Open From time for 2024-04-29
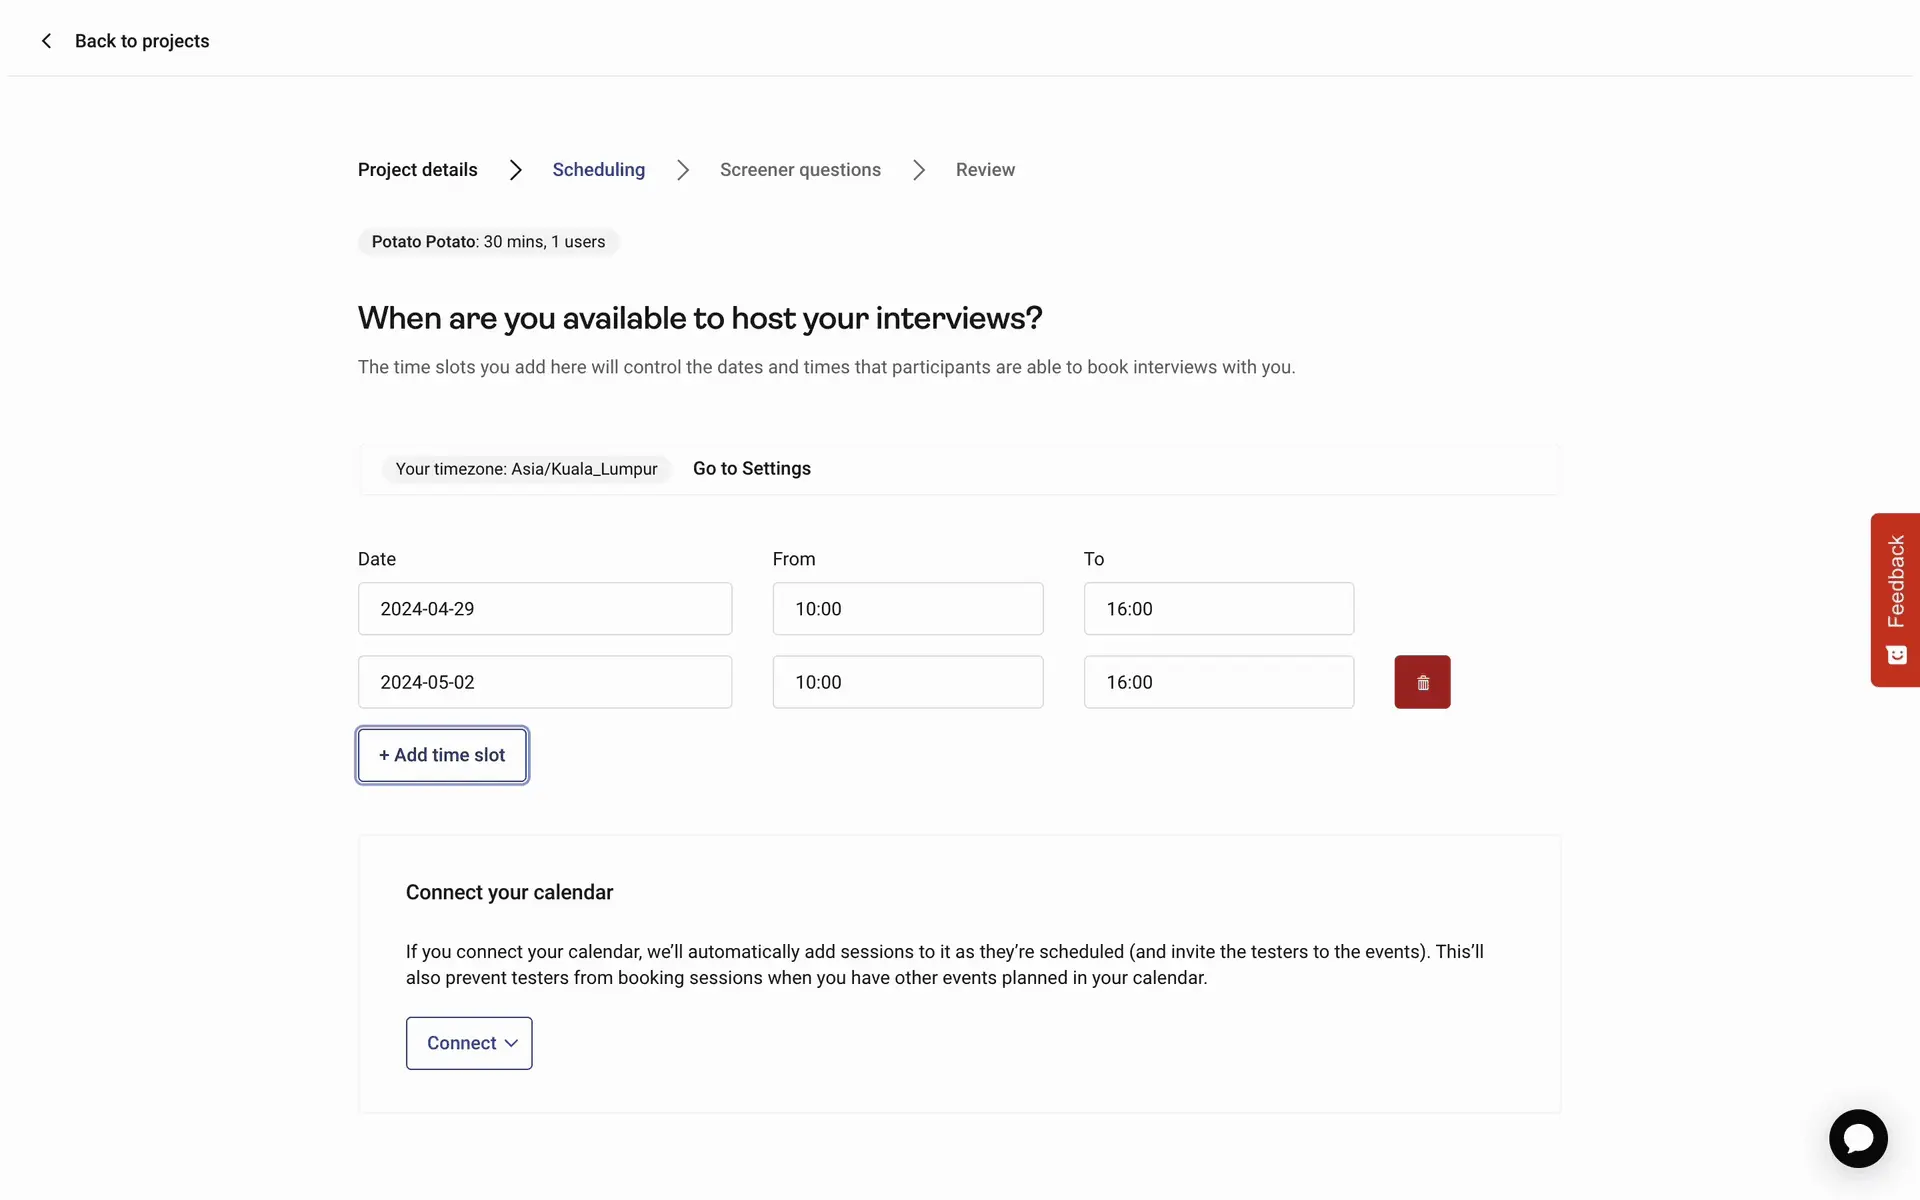The width and height of the screenshot is (1920, 1200). tap(907, 609)
